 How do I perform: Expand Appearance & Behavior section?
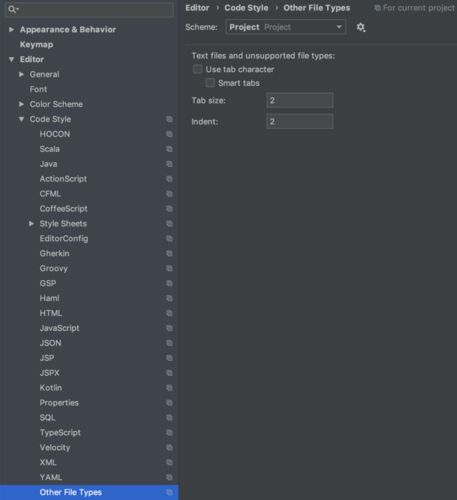click(x=11, y=29)
